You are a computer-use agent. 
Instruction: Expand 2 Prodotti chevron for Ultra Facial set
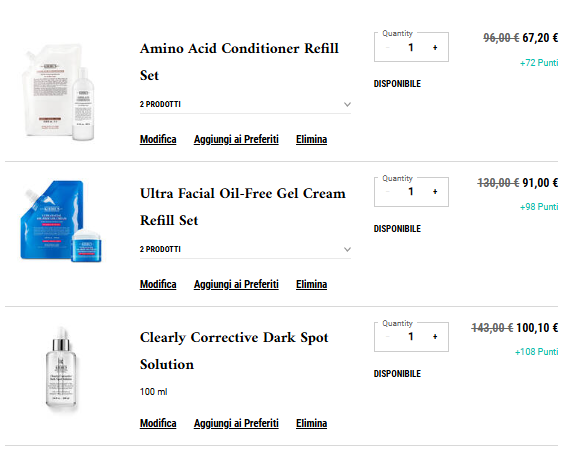click(x=347, y=249)
